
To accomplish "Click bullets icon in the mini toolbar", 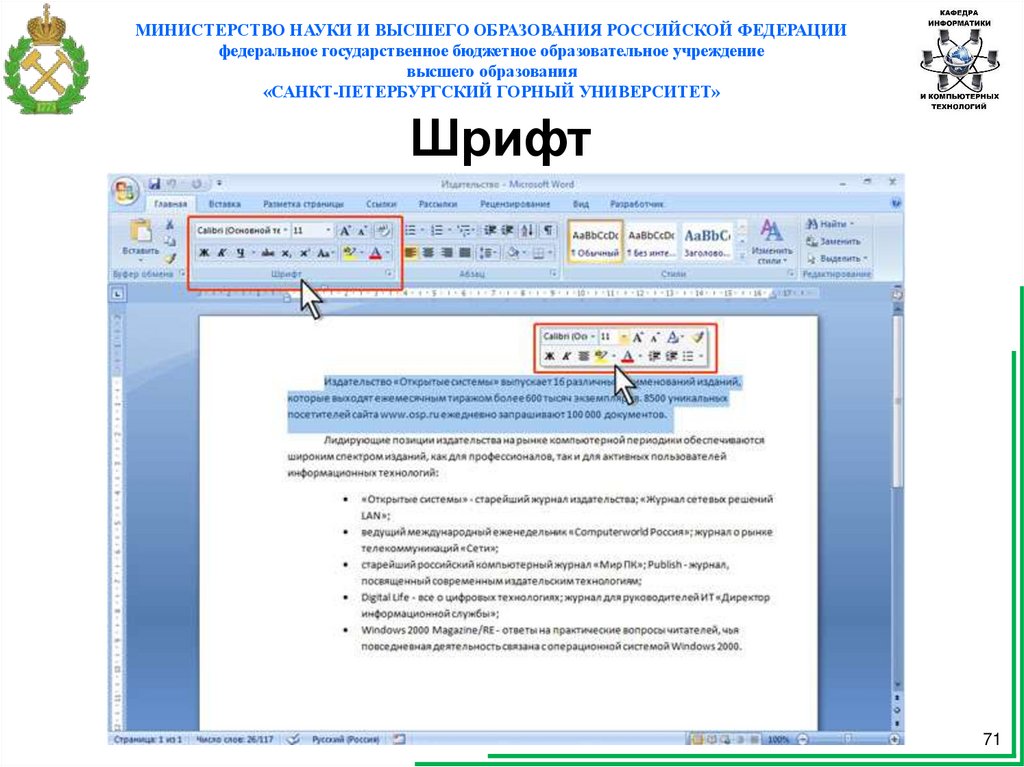I will pyautogui.click(x=688, y=356).
